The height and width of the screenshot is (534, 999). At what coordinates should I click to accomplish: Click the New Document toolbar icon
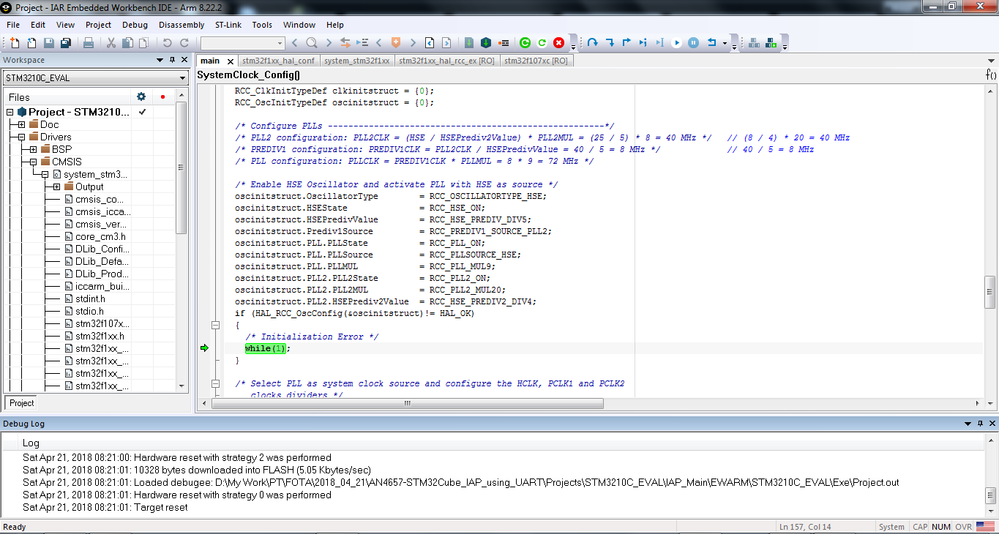pyautogui.click(x=15, y=43)
